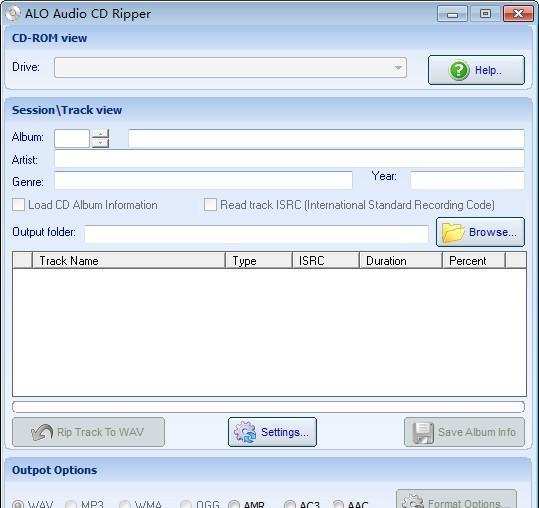Open the Drive dropdown list
Screen dimensions: 539x508
(x=398, y=68)
